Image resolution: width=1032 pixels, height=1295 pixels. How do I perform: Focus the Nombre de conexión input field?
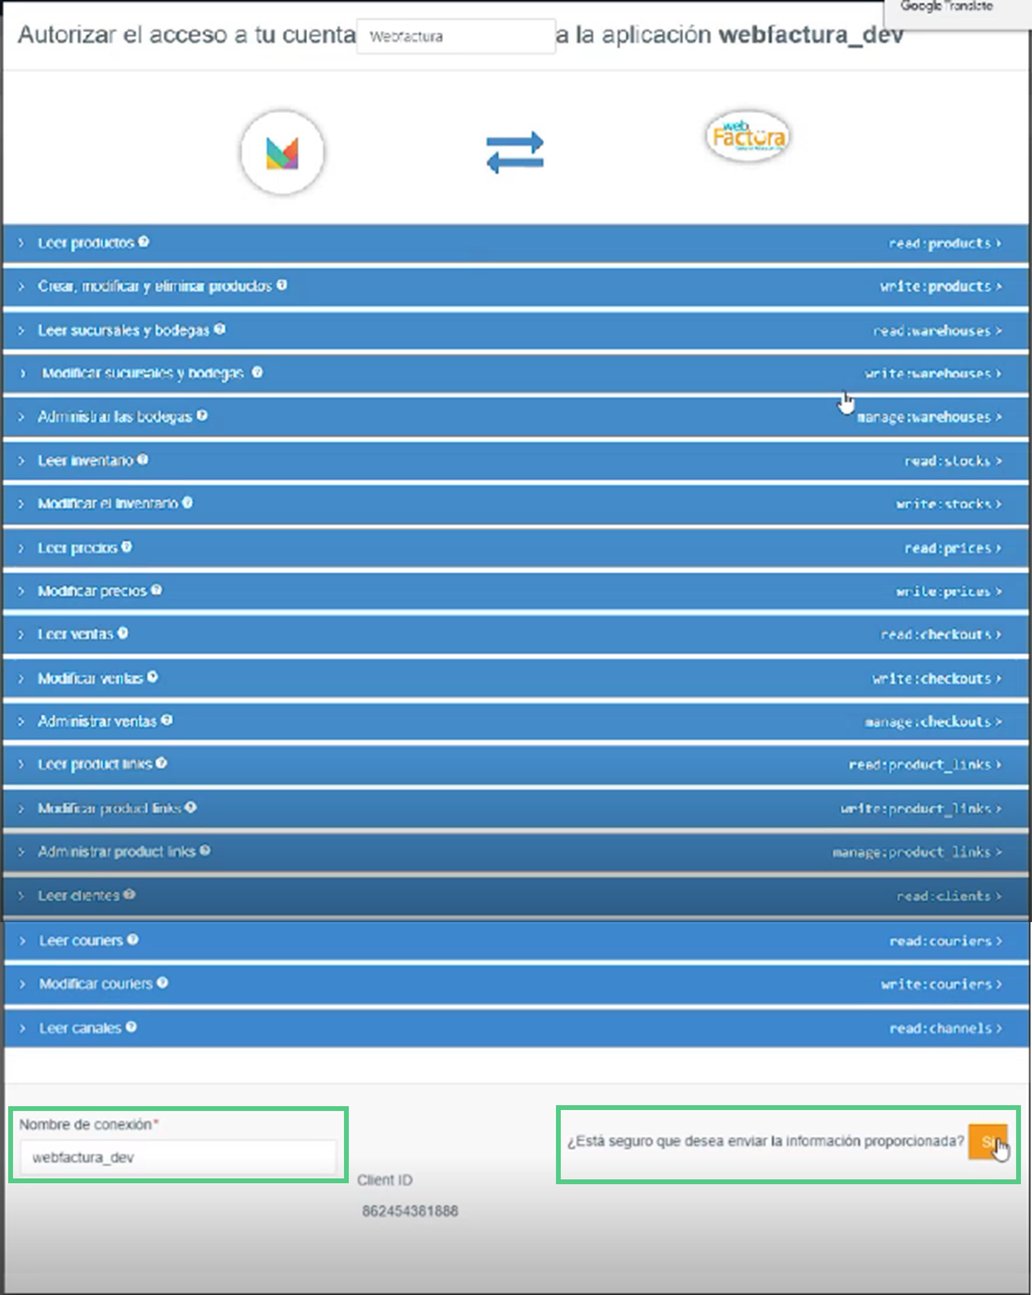178,1157
